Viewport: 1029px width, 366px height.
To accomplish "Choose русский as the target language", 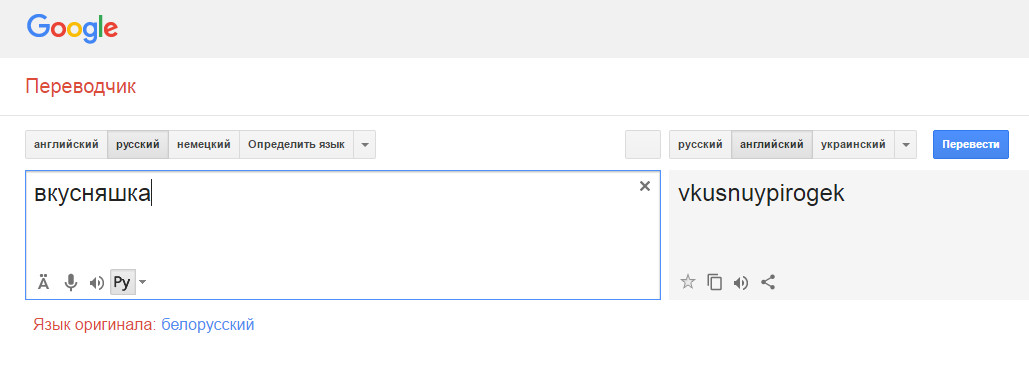I will pyautogui.click(x=700, y=144).
